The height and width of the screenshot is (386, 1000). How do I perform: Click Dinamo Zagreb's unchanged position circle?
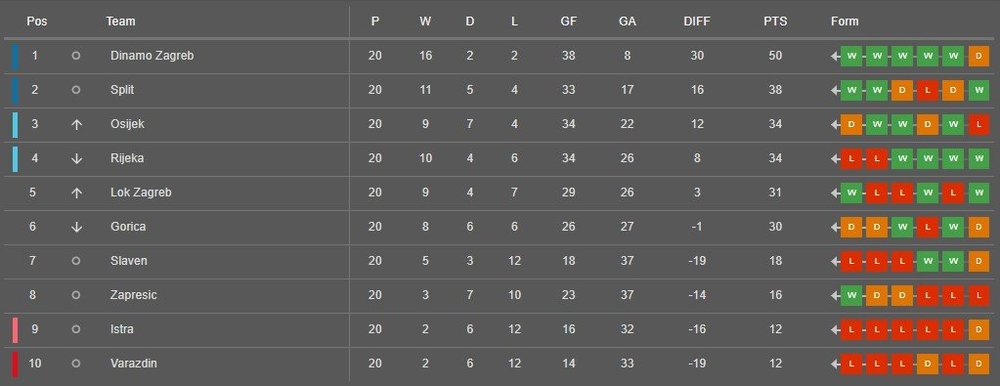(x=76, y=56)
